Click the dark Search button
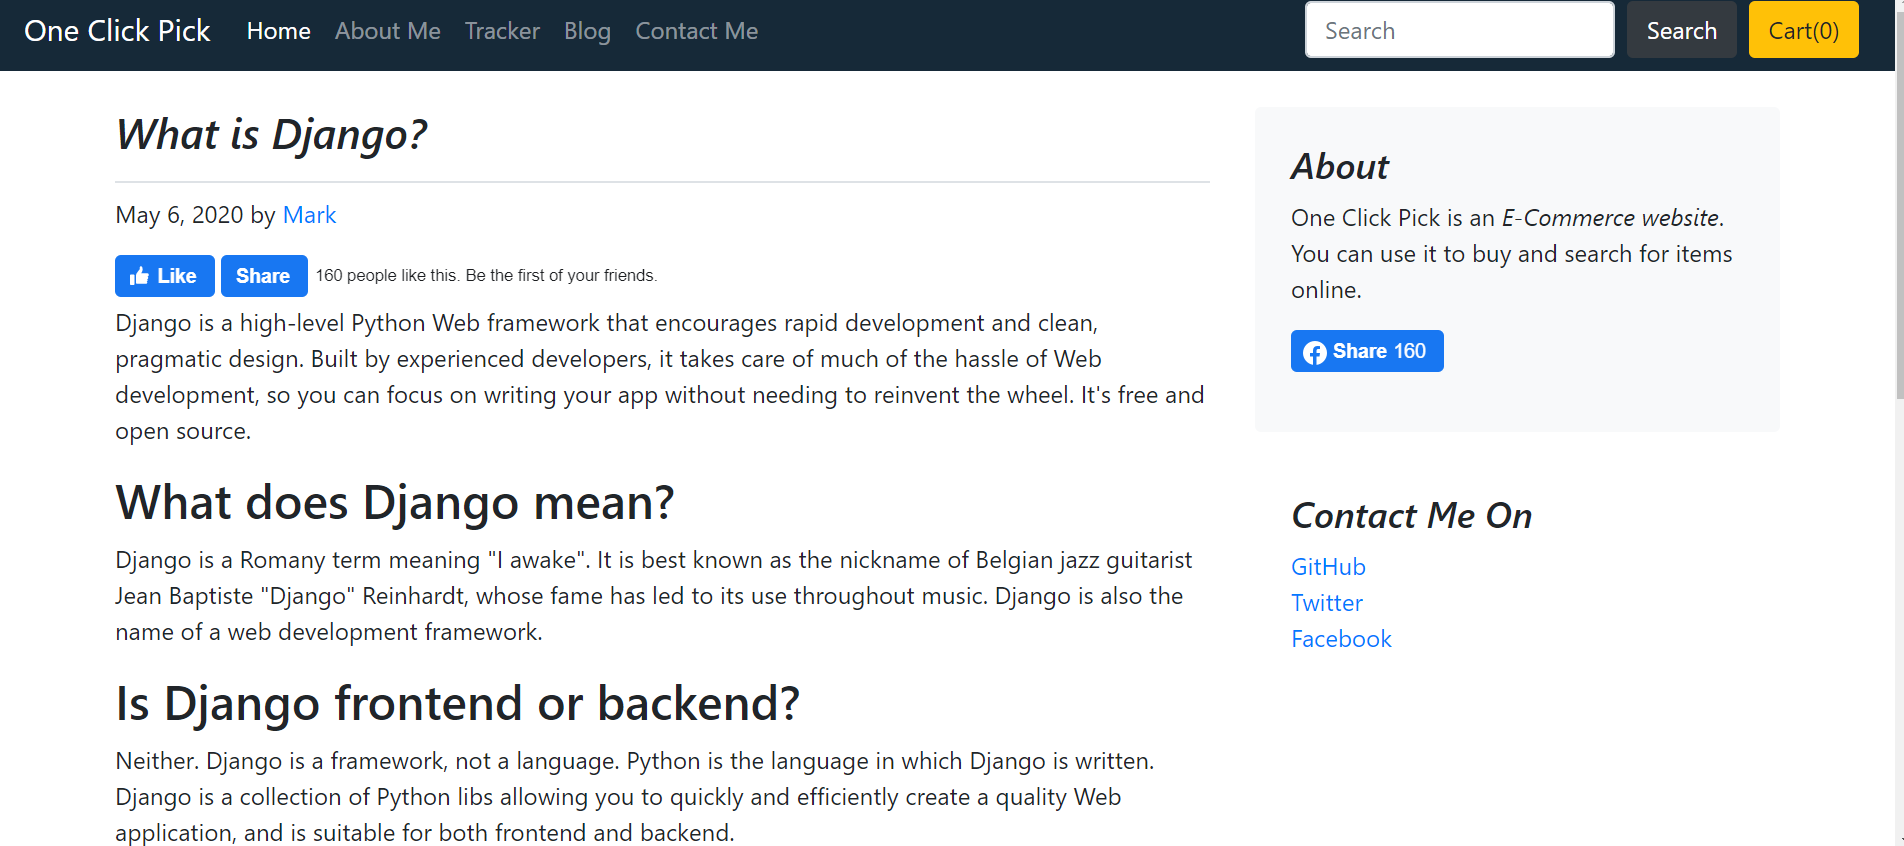The height and width of the screenshot is (846, 1904). pyautogui.click(x=1681, y=30)
